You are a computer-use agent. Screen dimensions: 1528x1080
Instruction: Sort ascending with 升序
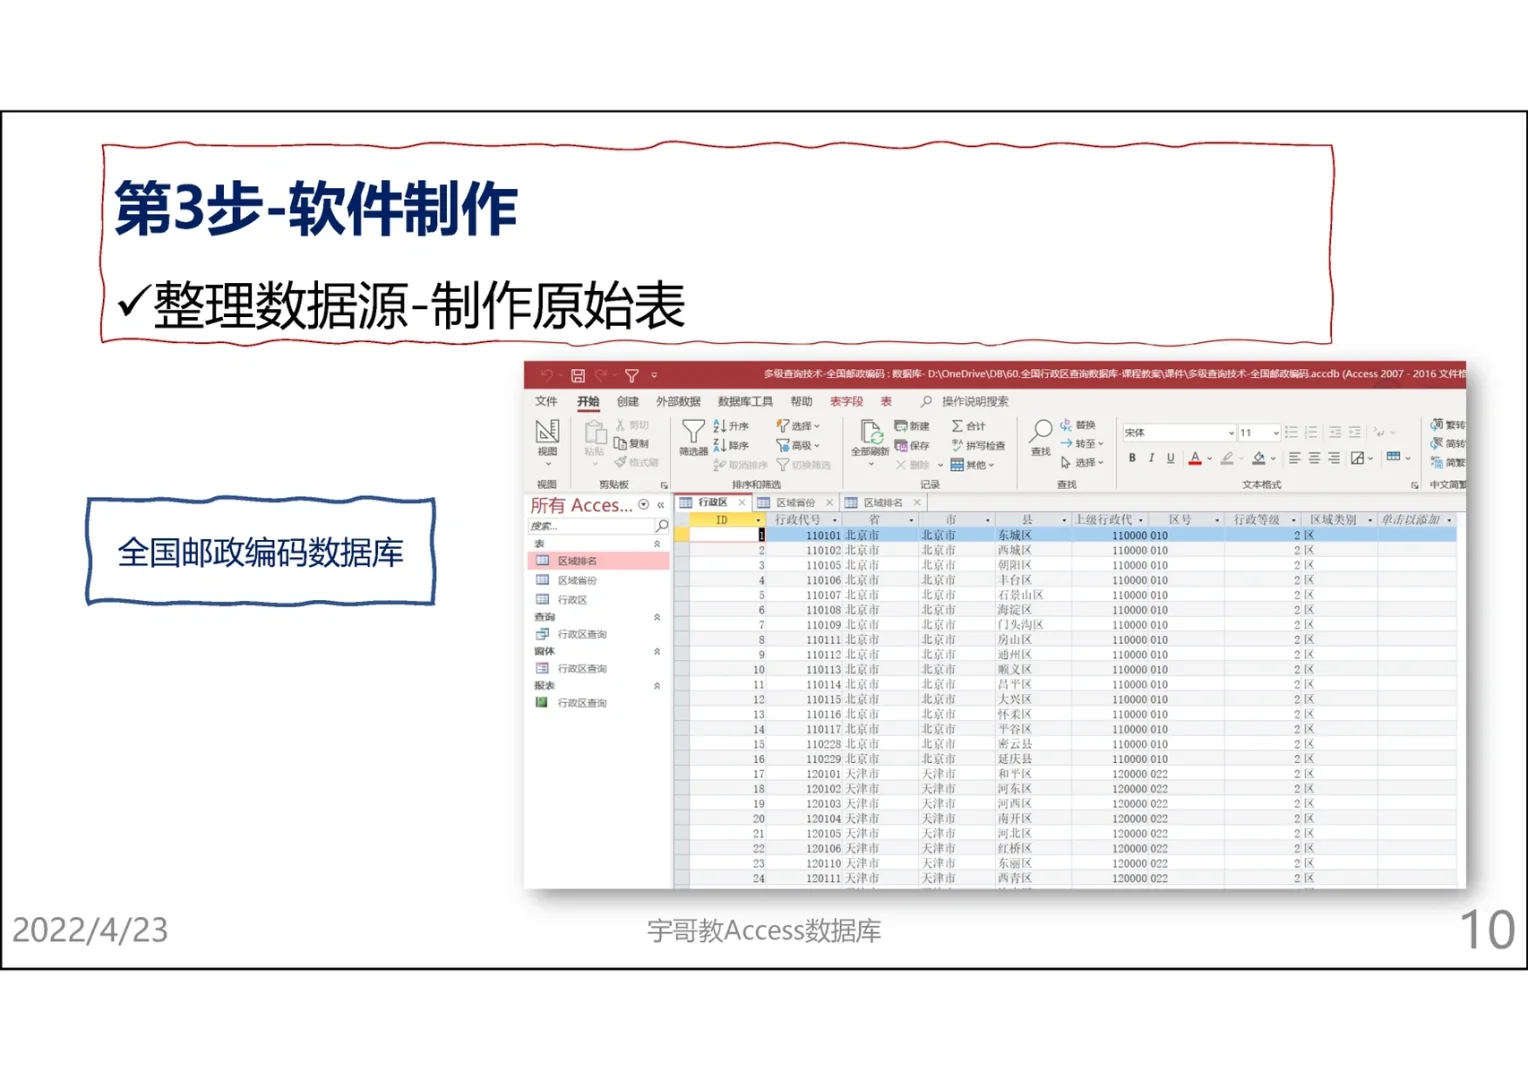pos(731,426)
